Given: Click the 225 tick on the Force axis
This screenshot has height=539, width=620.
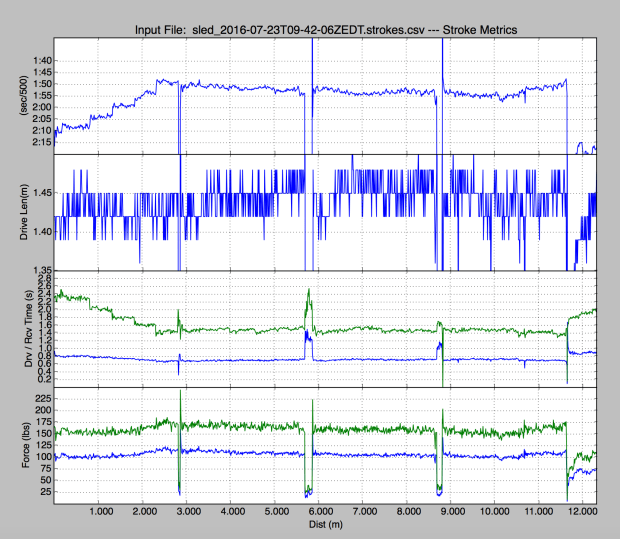Looking at the screenshot, I should pos(42,398).
